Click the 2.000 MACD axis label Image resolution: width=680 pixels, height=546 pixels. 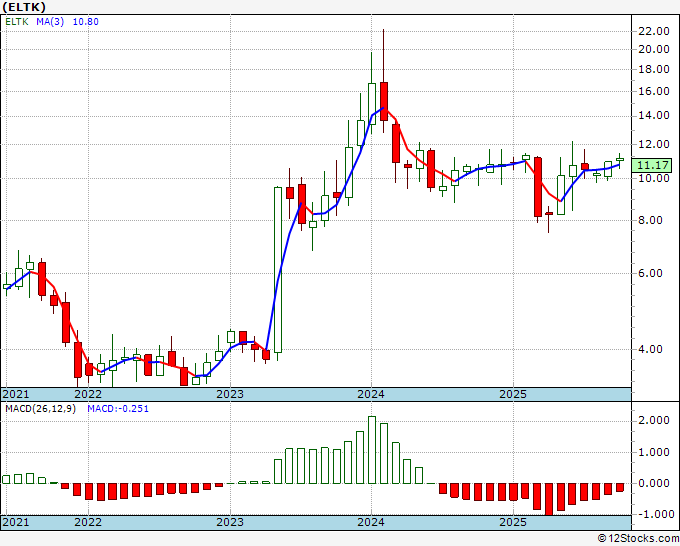(654, 420)
